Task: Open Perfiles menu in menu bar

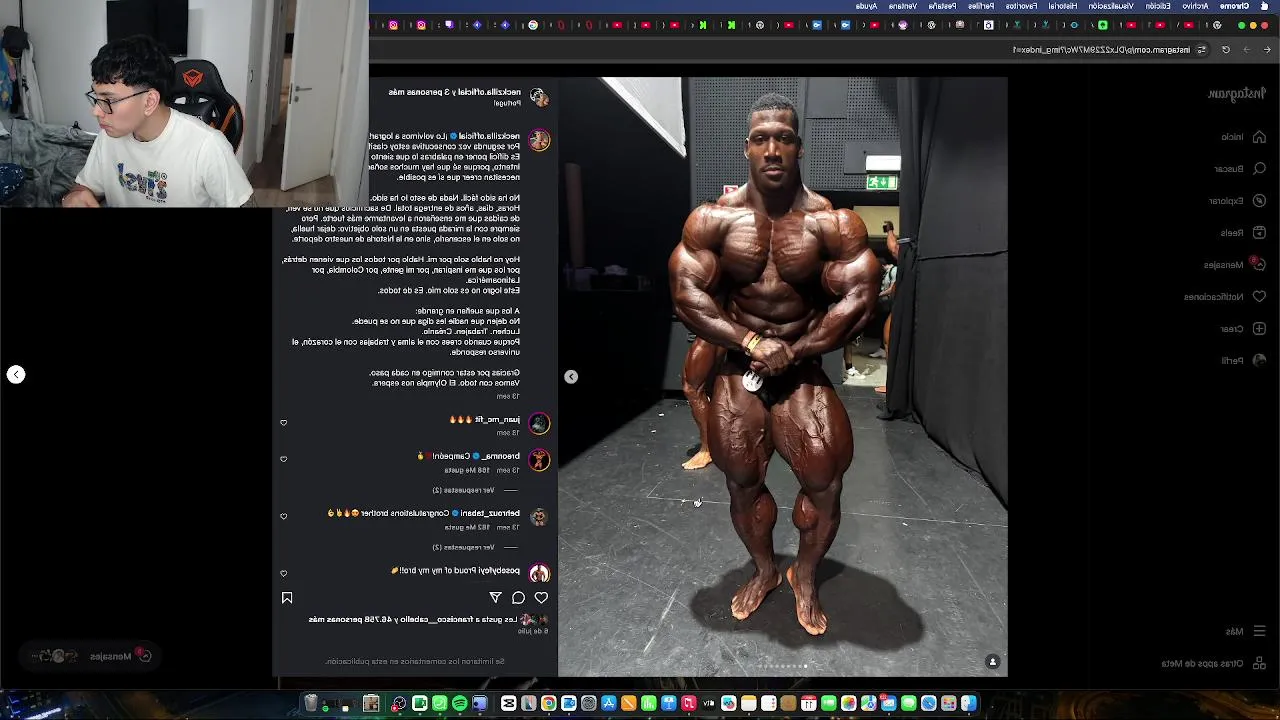Action: coord(981,6)
